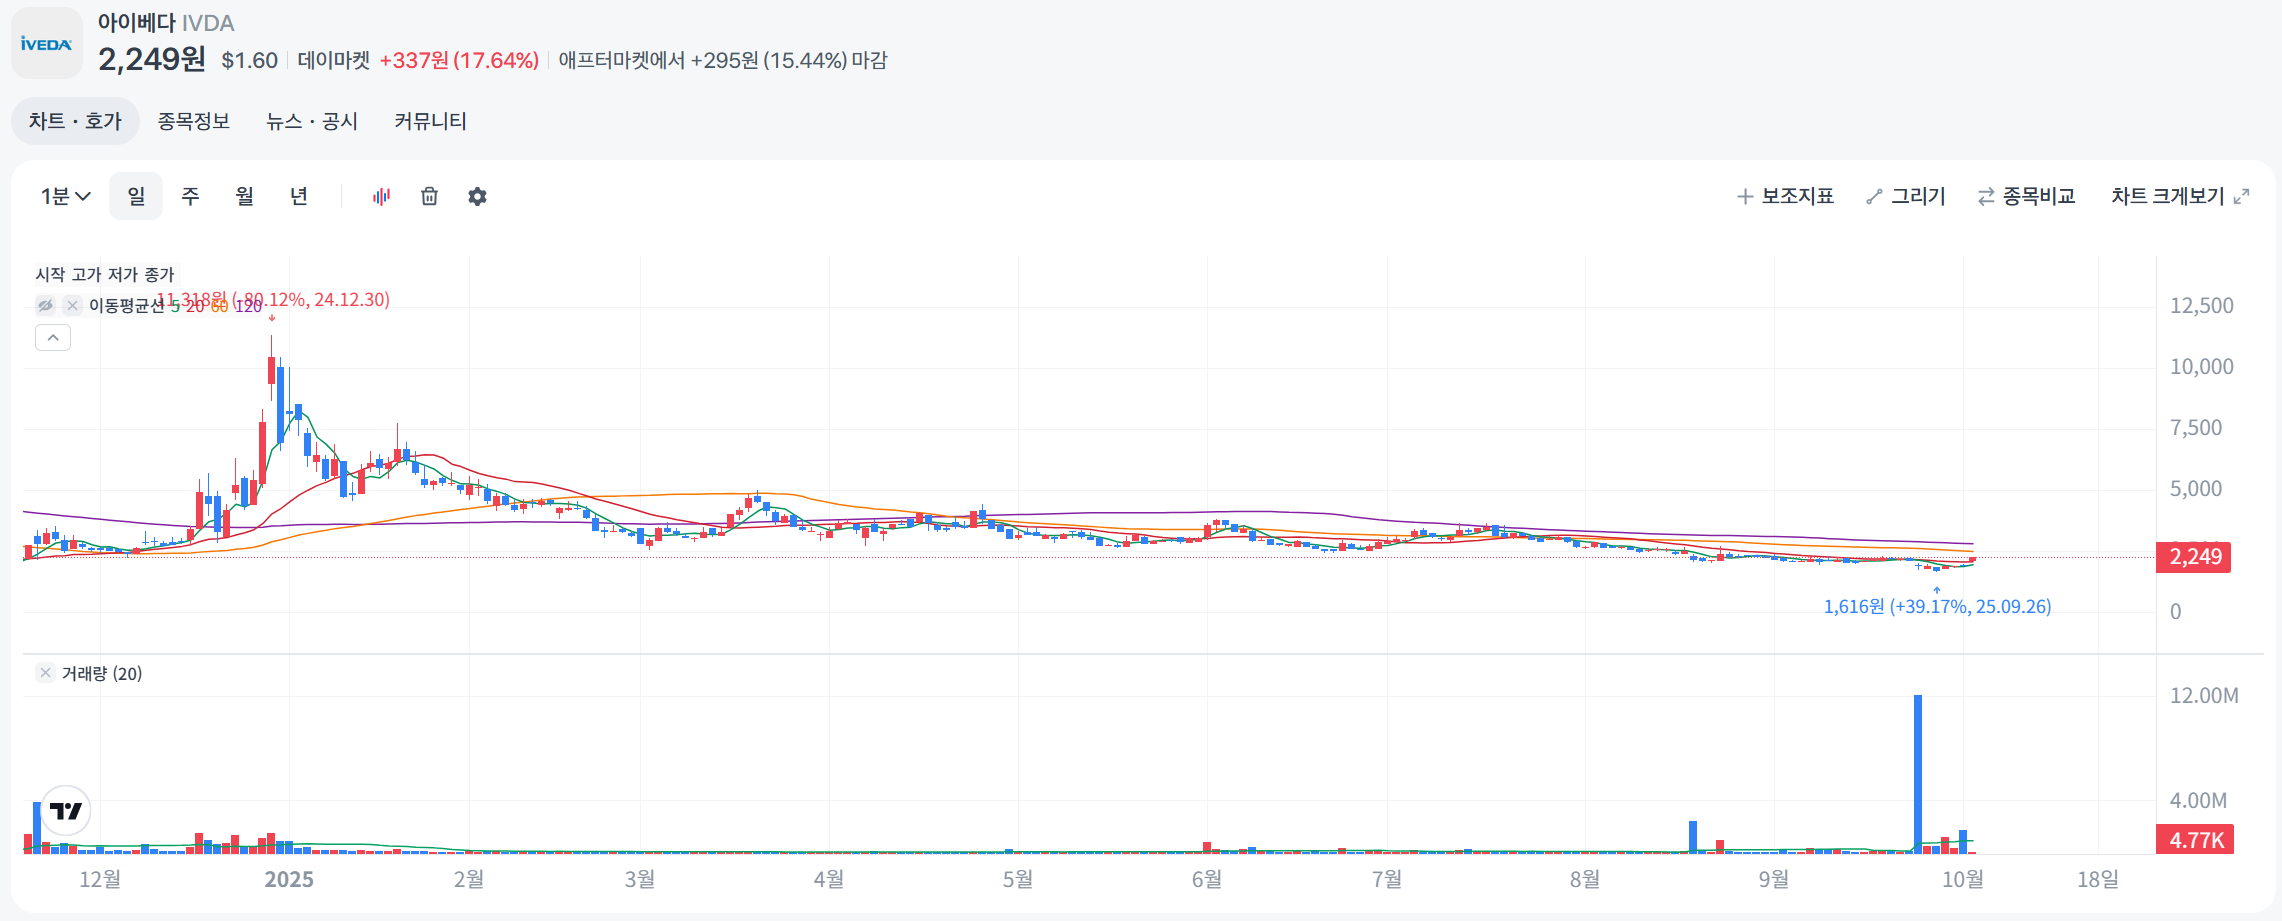This screenshot has width=2282, height=921.
Task: Click the 2,249 current price label
Action: [x=2193, y=557]
